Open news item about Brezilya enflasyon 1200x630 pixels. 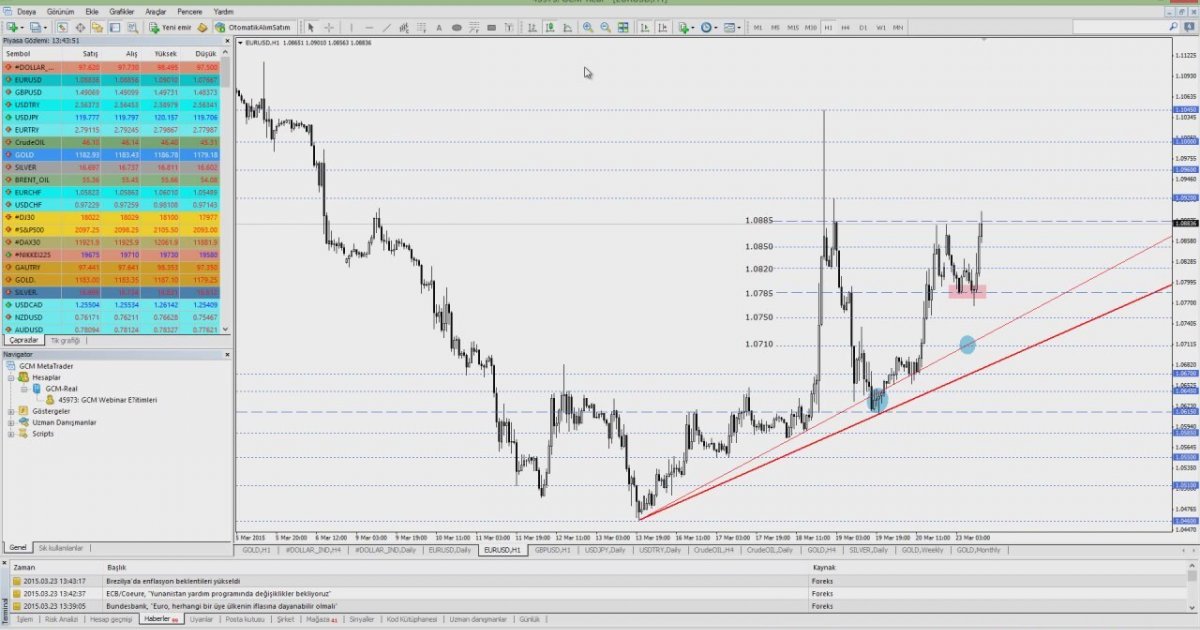[x=173, y=580]
